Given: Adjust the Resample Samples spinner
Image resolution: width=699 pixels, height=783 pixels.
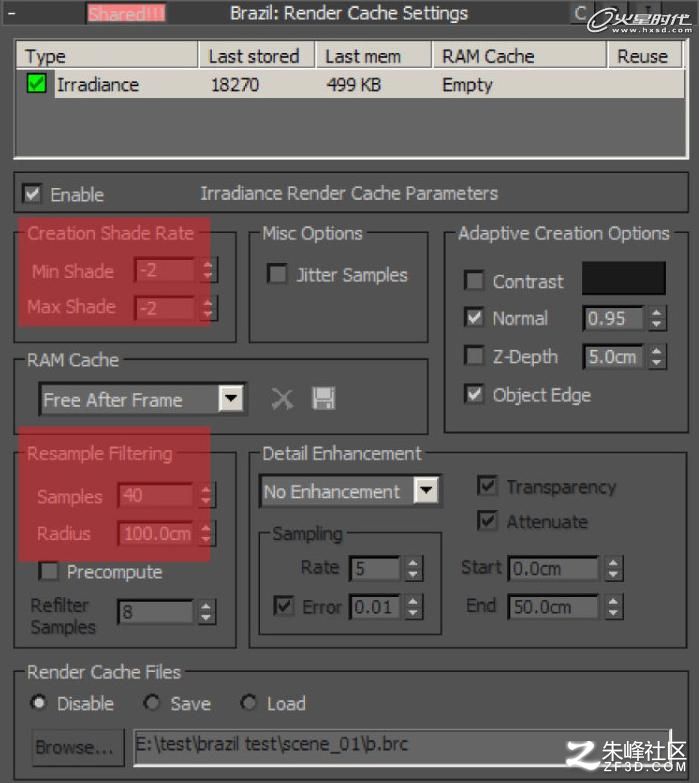Looking at the screenshot, I should tap(206, 495).
